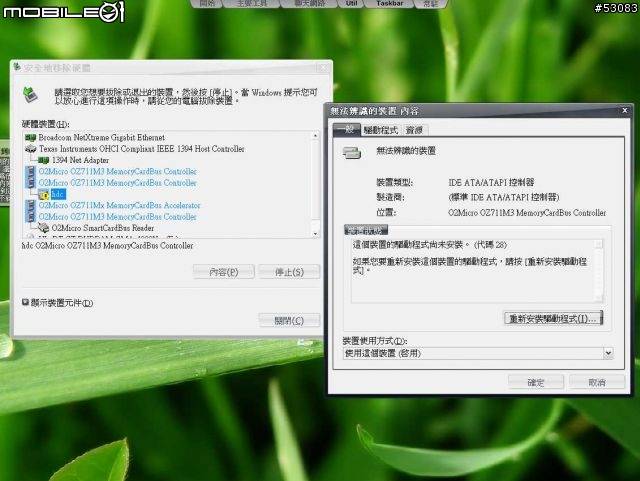Click the IDE ATA/ATAPI 控制器 device type value
The image size is (640, 481).
click(x=491, y=183)
